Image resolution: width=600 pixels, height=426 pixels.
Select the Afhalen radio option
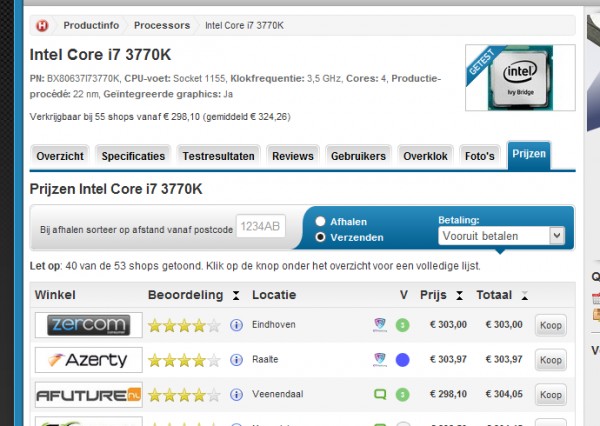pos(320,221)
